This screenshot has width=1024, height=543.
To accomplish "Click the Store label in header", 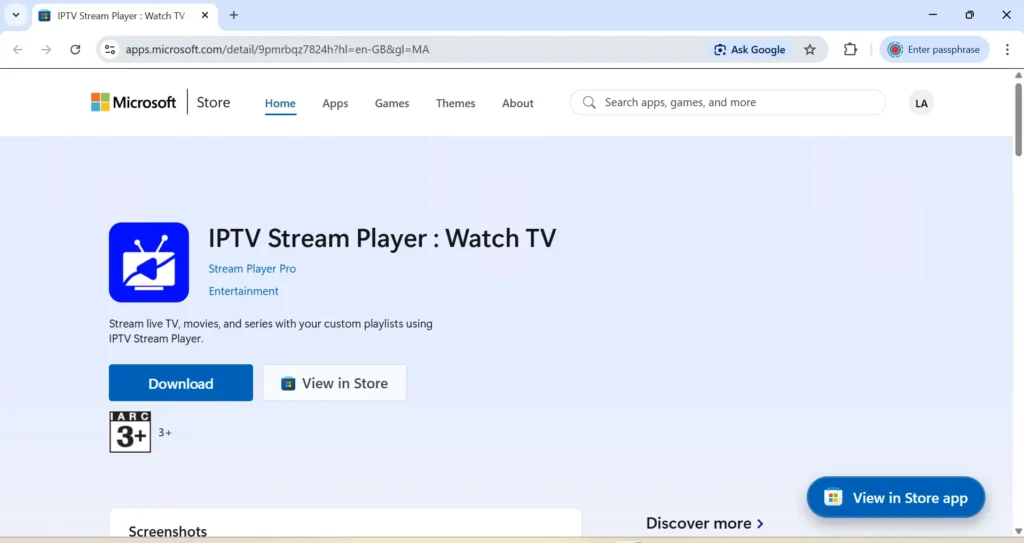I will point(214,103).
